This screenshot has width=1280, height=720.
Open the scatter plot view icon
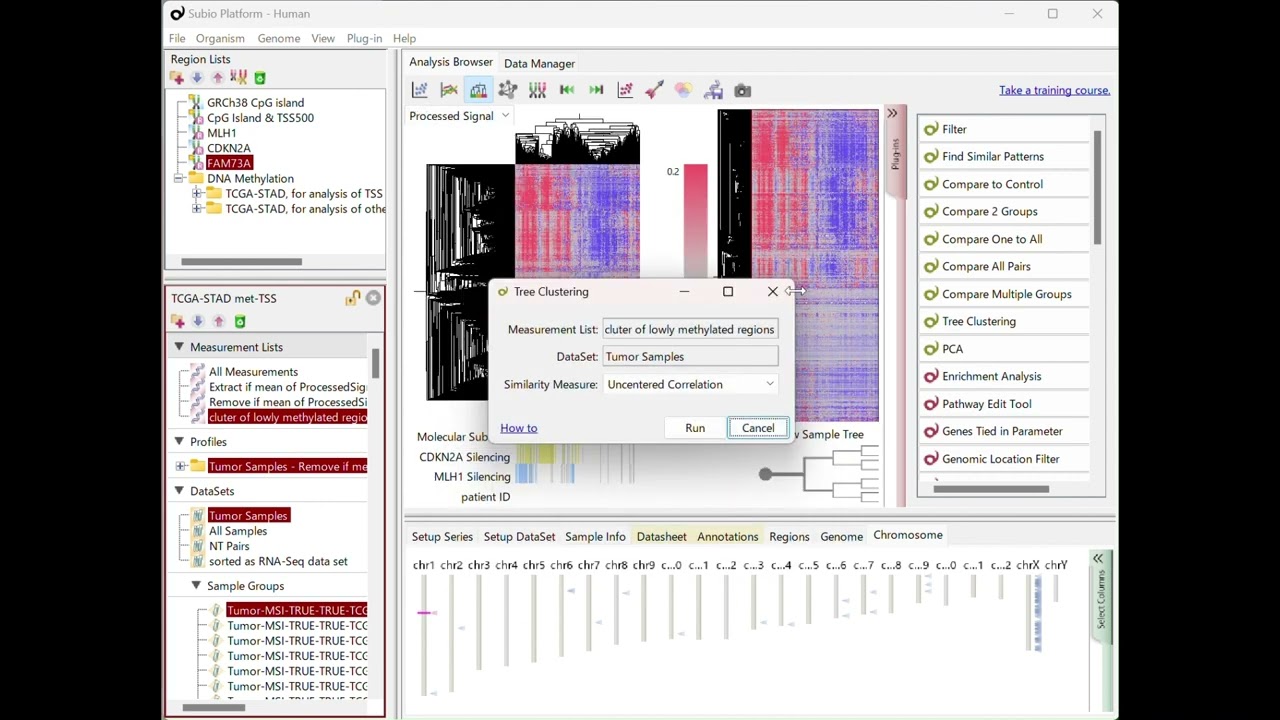tap(420, 90)
